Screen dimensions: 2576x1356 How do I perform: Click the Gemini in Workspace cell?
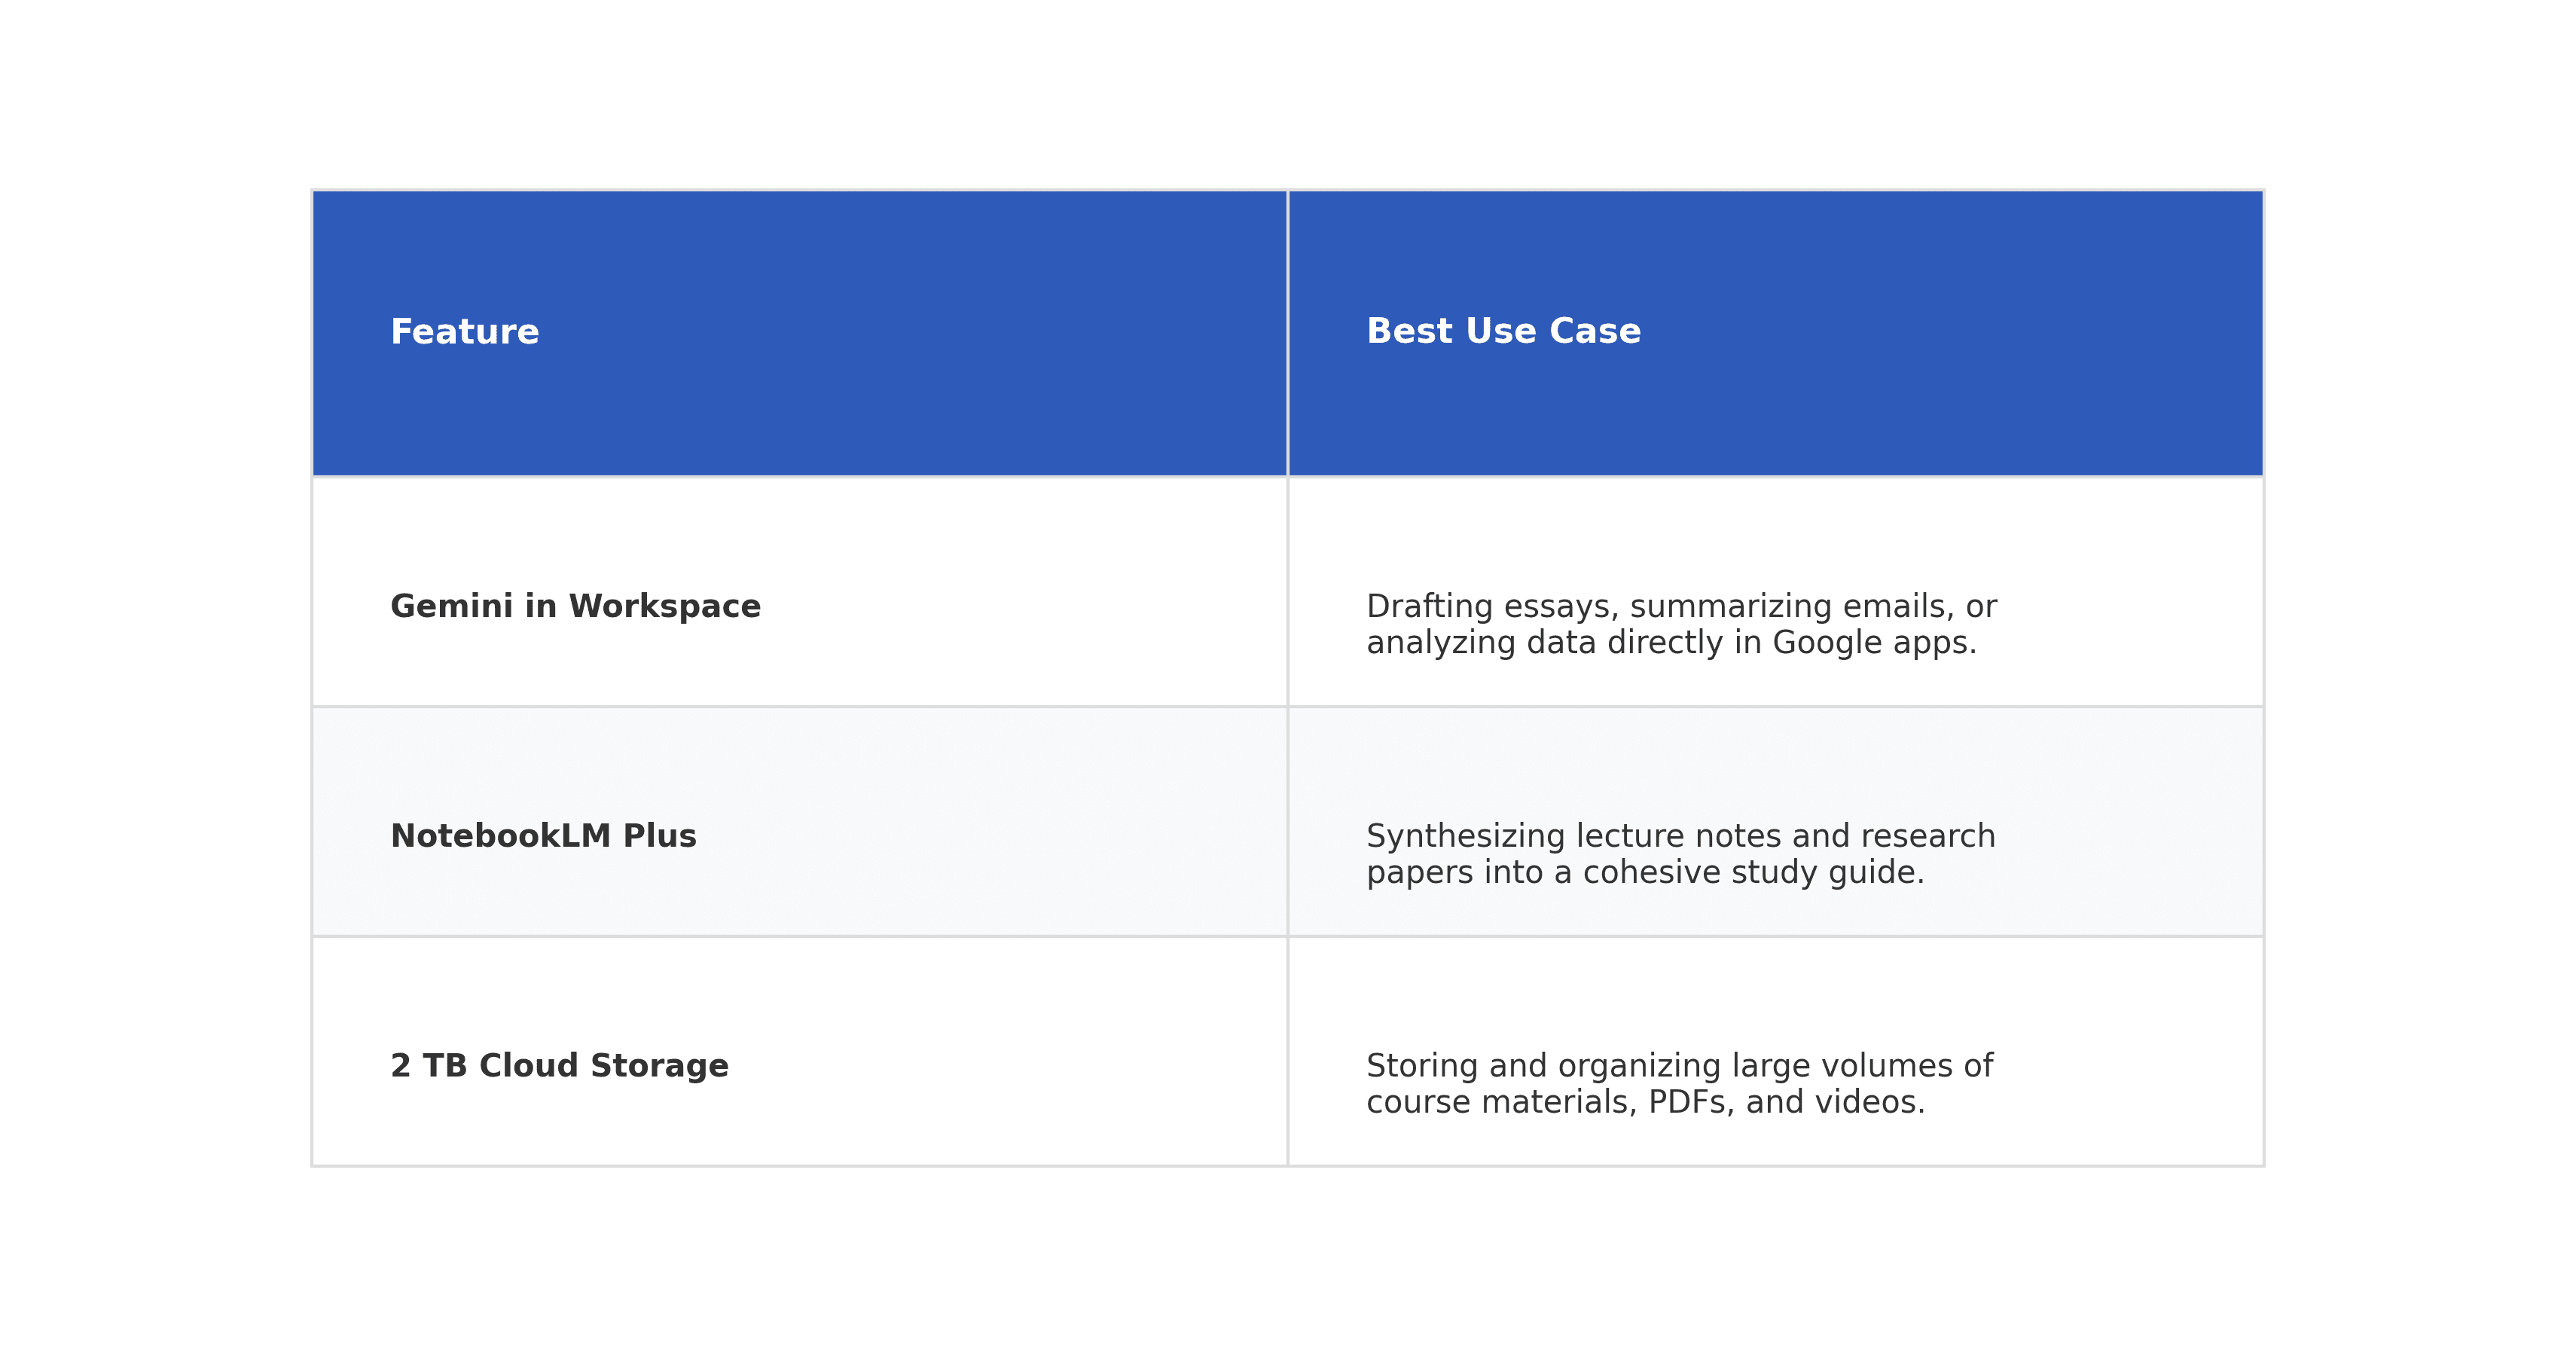575,606
